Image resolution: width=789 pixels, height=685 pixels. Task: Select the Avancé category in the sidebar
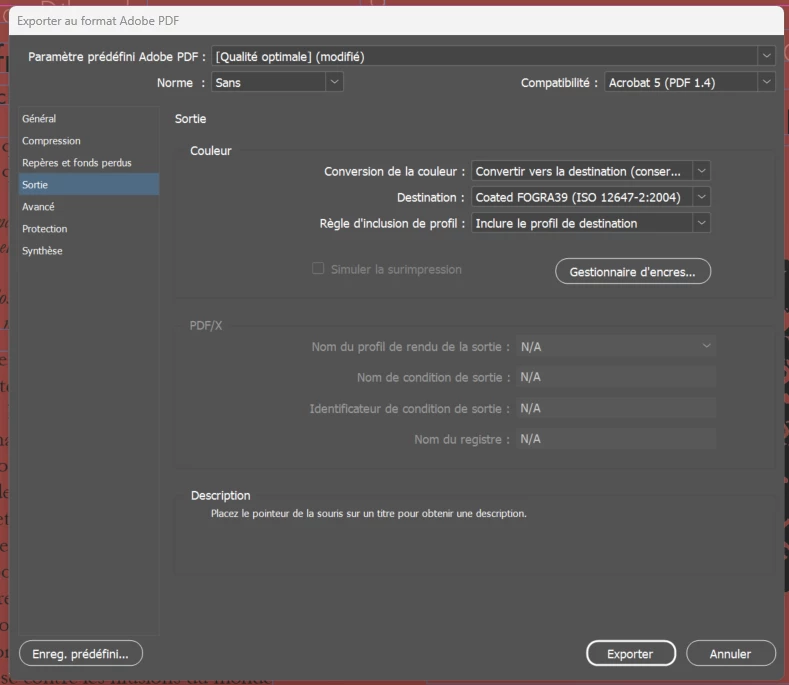pos(89,207)
